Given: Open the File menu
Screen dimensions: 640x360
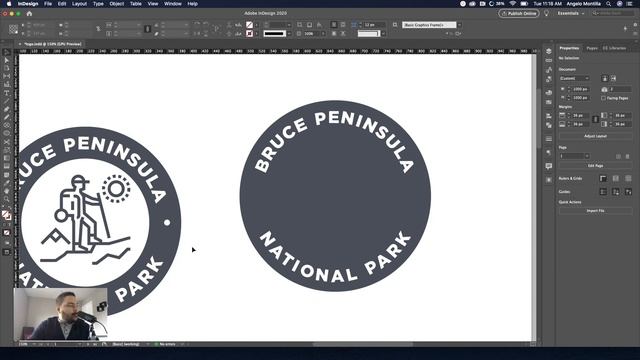Looking at the screenshot, I should [x=48, y=4].
